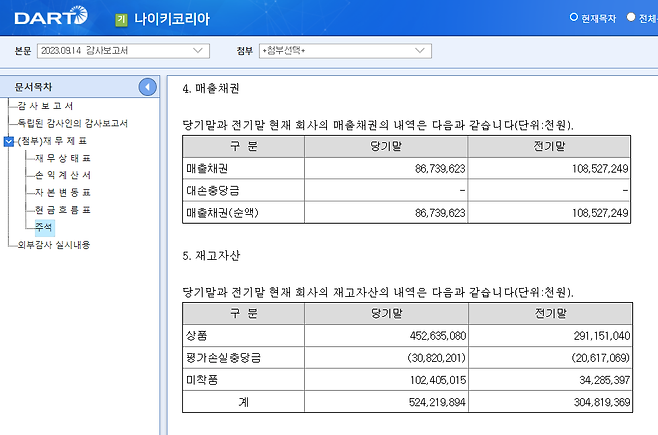Open 감사보고서 in the document tree
The height and width of the screenshot is (435, 658).
click(x=46, y=106)
